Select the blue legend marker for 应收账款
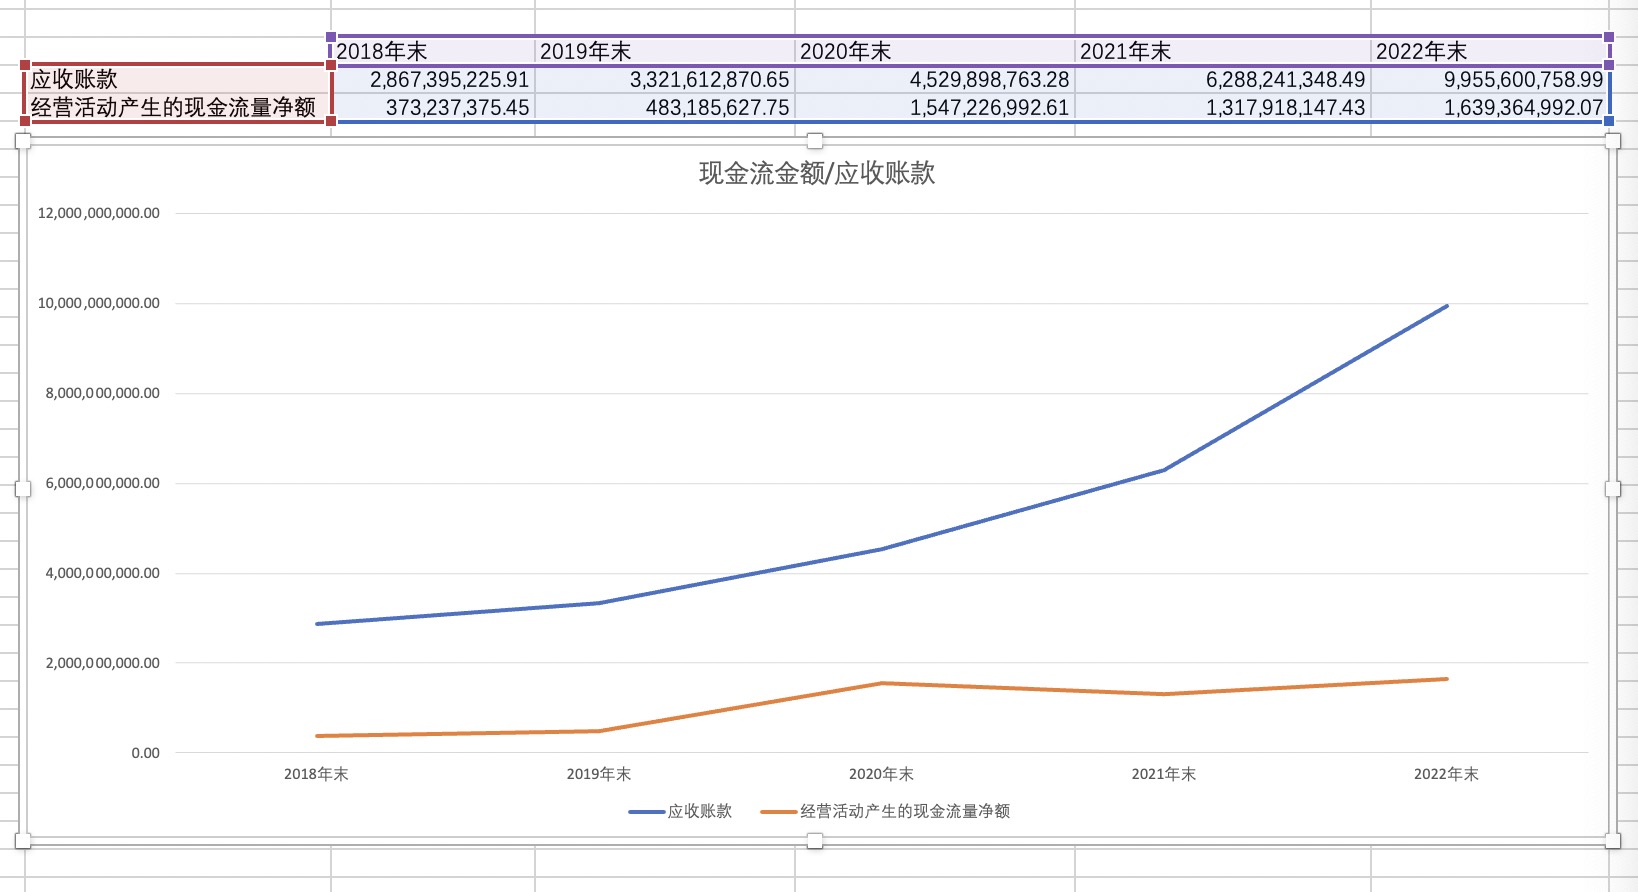 click(x=646, y=812)
